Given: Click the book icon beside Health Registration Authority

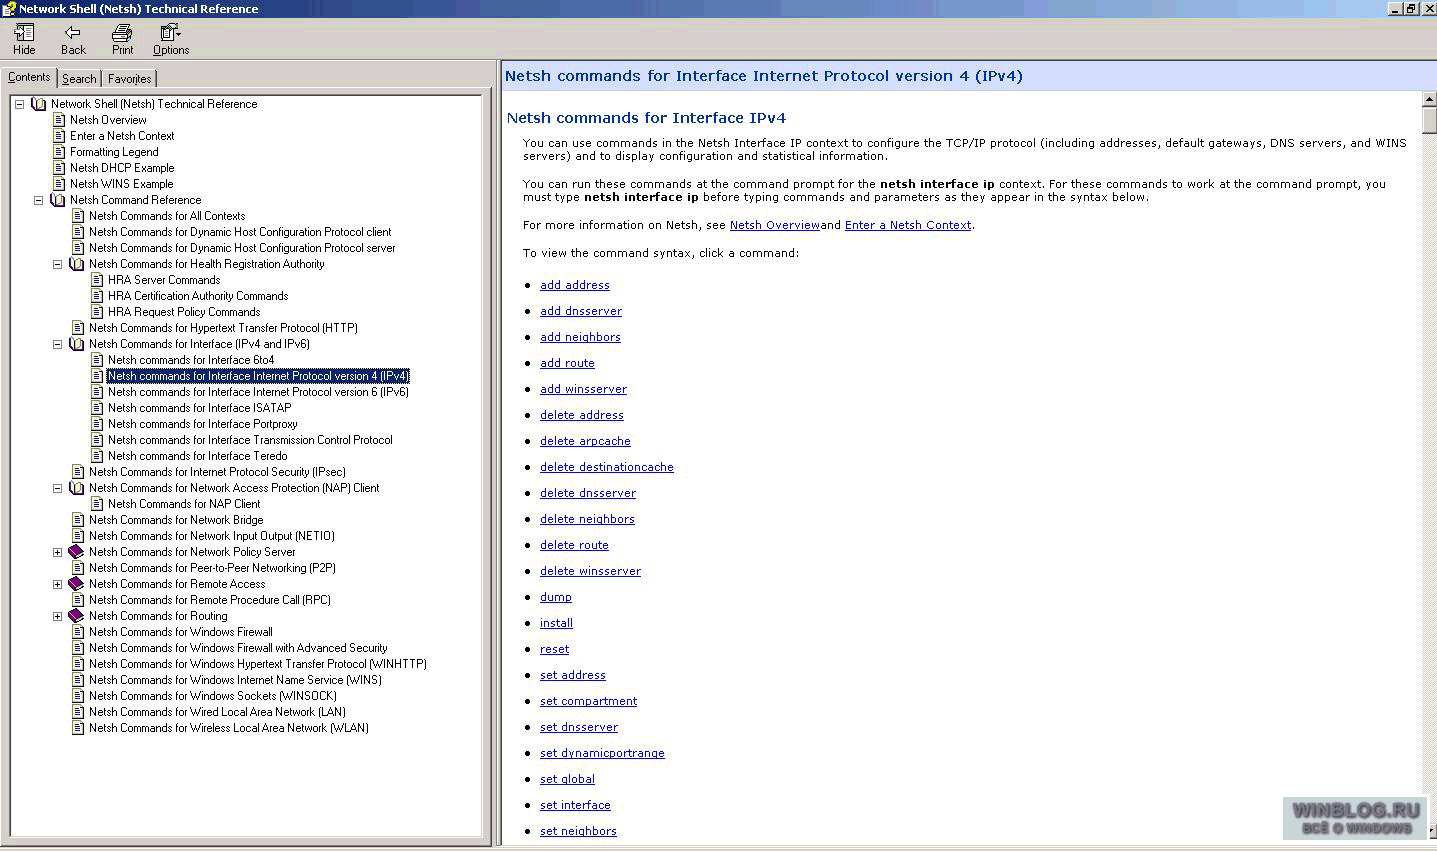Looking at the screenshot, I should click(x=77, y=264).
